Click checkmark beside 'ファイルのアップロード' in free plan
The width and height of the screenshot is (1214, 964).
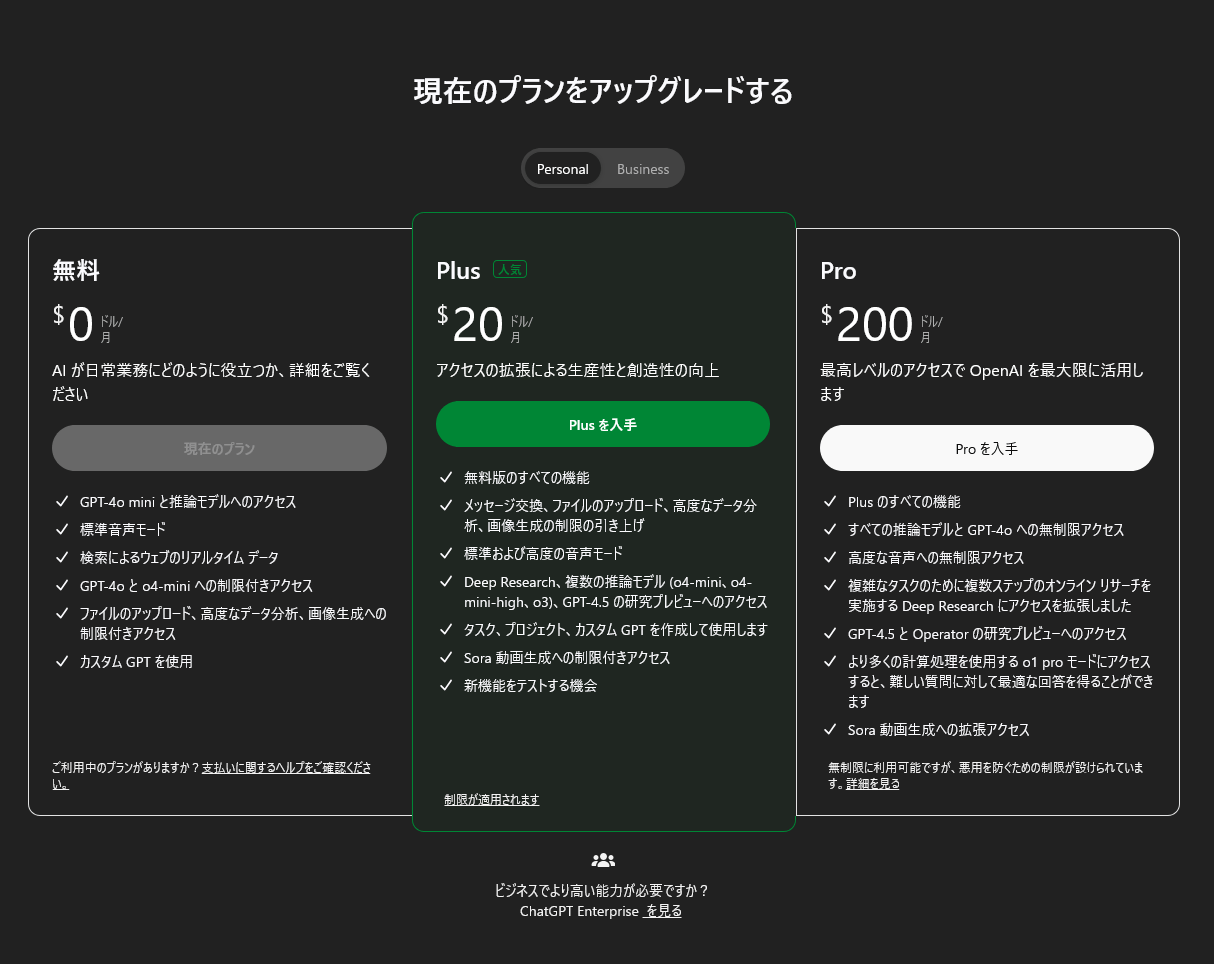pyautogui.click(x=62, y=614)
